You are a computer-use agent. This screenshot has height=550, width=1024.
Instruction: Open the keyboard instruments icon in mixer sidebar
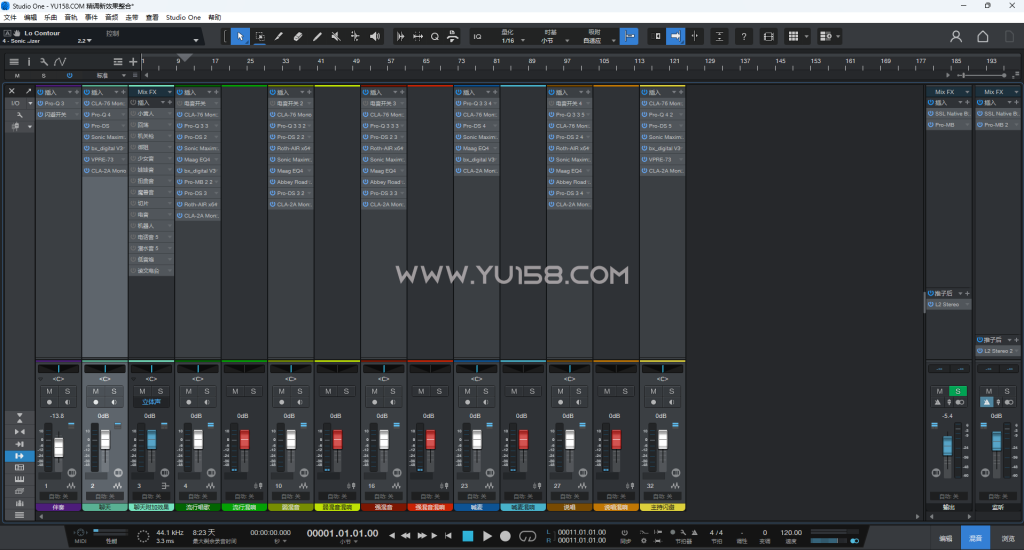pyautogui.click(x=19, y=479)
